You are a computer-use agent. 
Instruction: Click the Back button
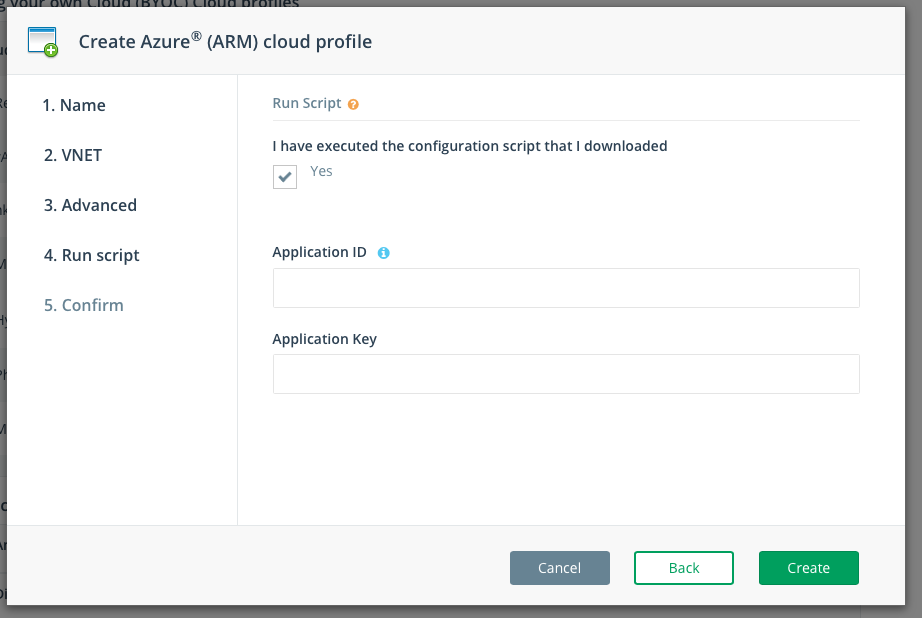tap(684, 568)
